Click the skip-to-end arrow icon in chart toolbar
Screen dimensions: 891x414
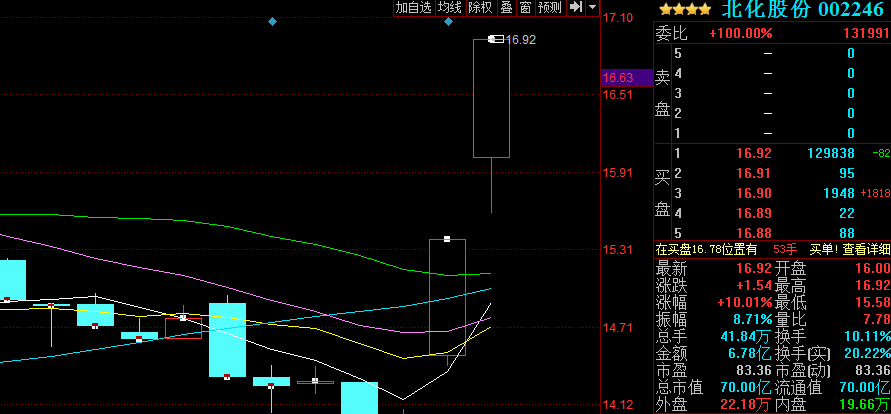tap(575, 7)
